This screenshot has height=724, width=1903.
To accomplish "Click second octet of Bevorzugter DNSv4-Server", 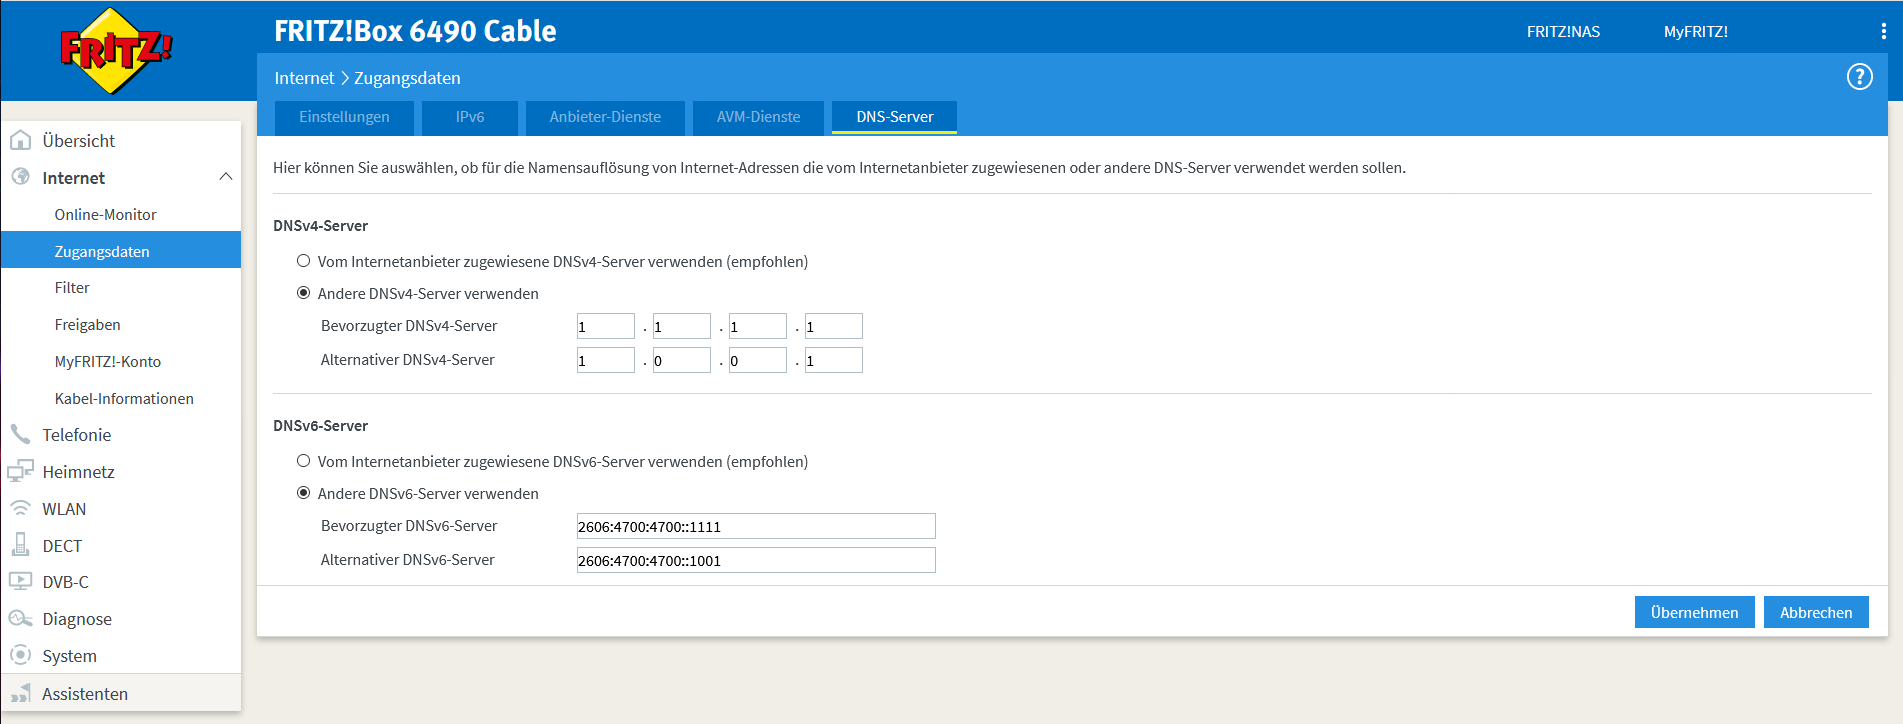I will [682, 326].
